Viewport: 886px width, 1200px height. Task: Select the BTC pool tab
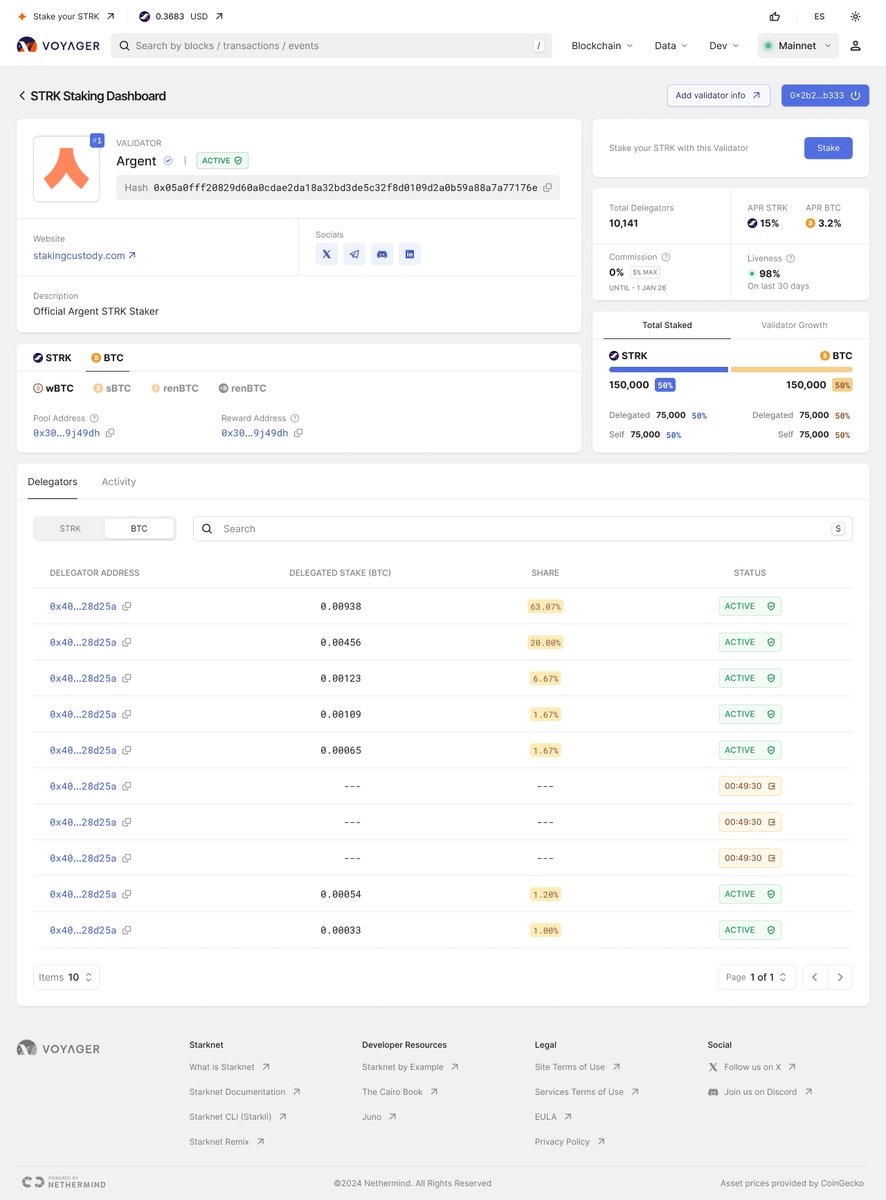pyautogui.click(x=107, y=357)
